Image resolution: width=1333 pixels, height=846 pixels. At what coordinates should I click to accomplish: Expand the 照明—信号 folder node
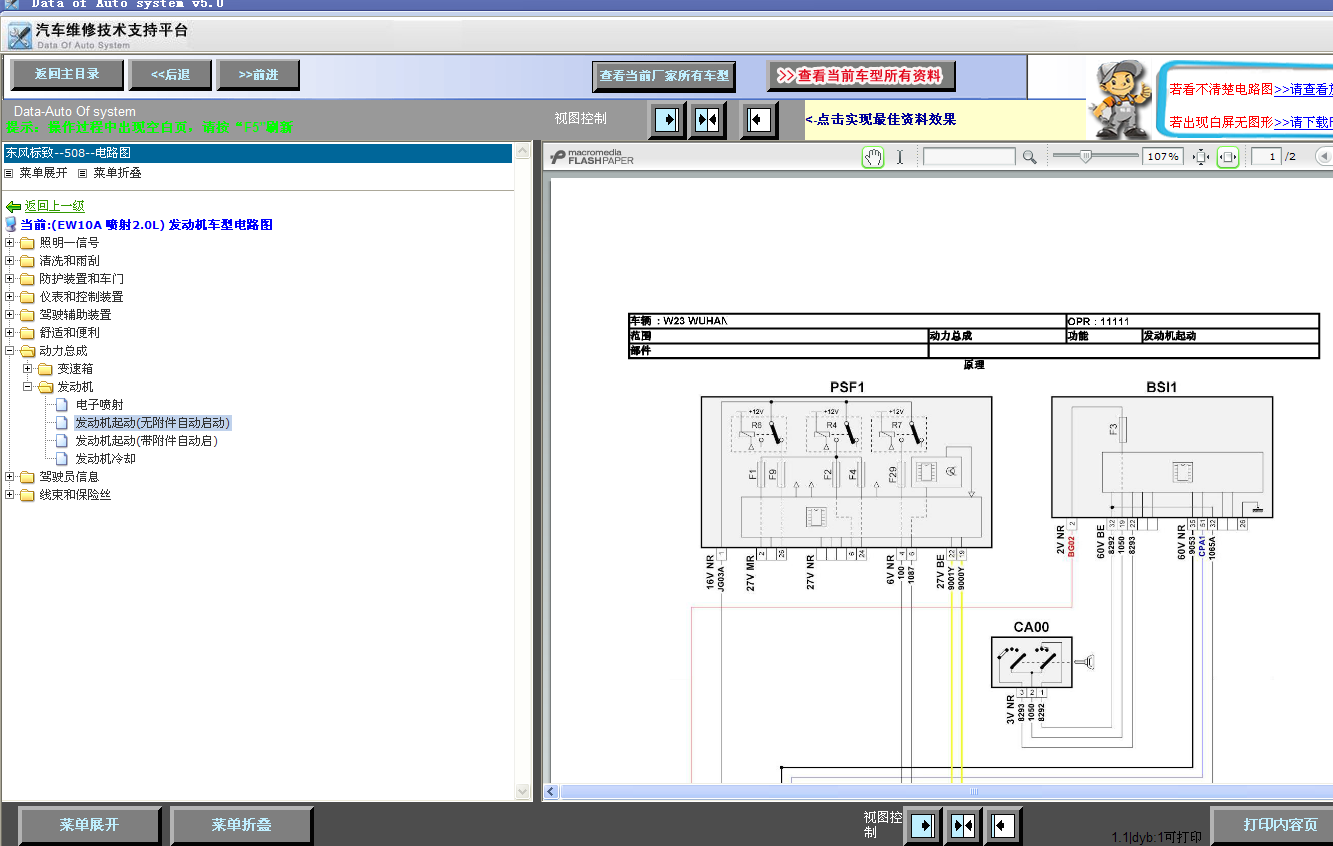10,243
